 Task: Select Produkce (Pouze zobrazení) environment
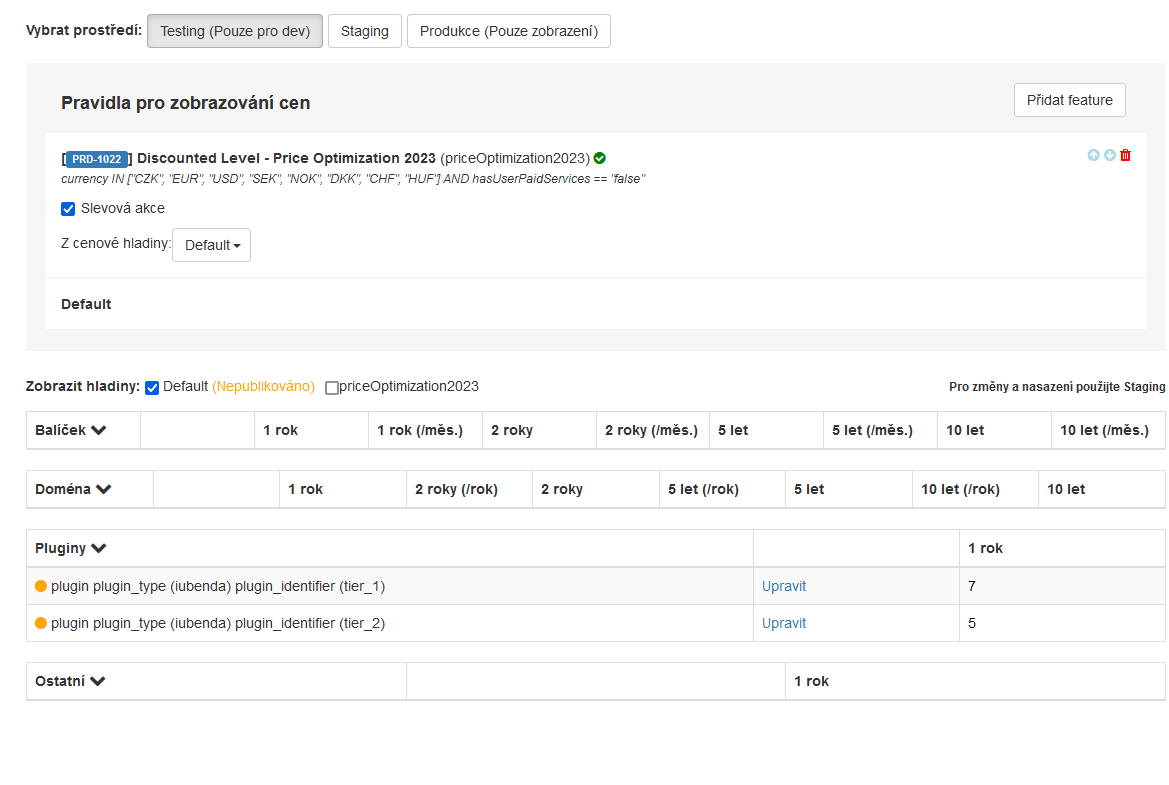tap(508, 31)
